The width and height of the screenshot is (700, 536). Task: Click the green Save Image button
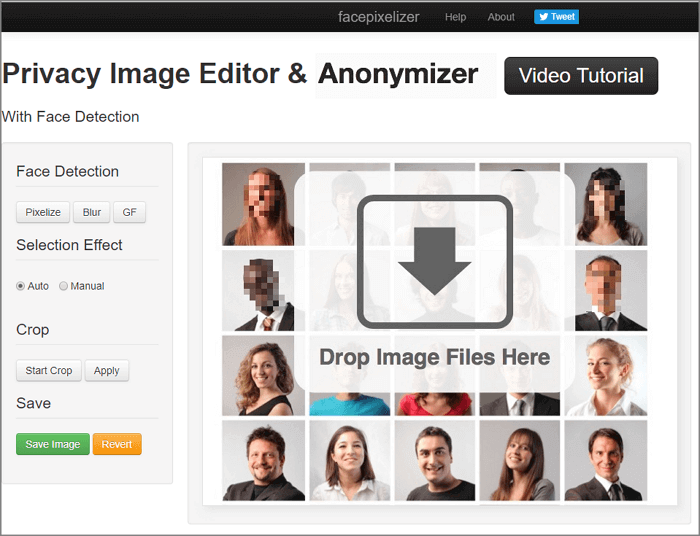[53, 444]
